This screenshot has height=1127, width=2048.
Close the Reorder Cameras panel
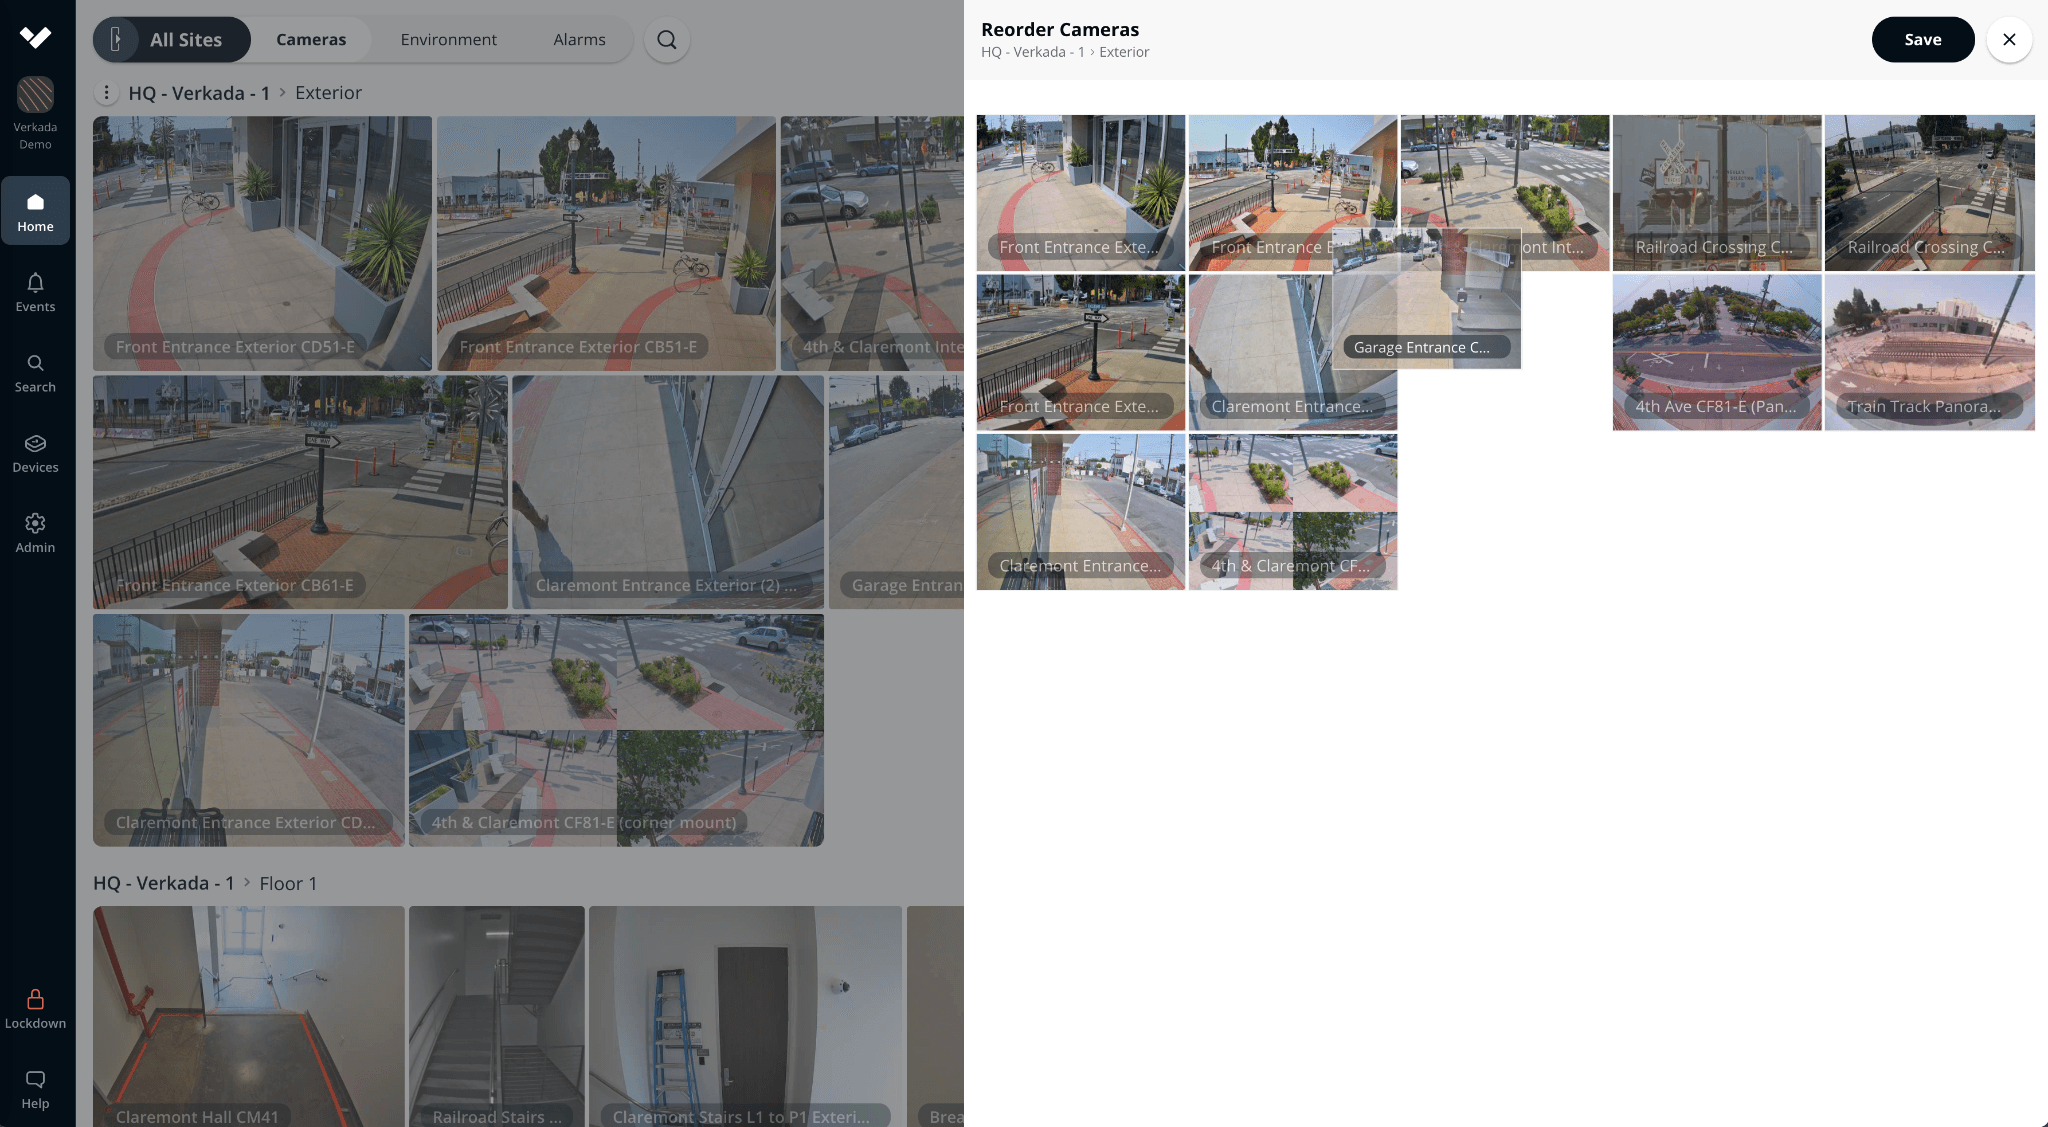[x=2009, y=40]
